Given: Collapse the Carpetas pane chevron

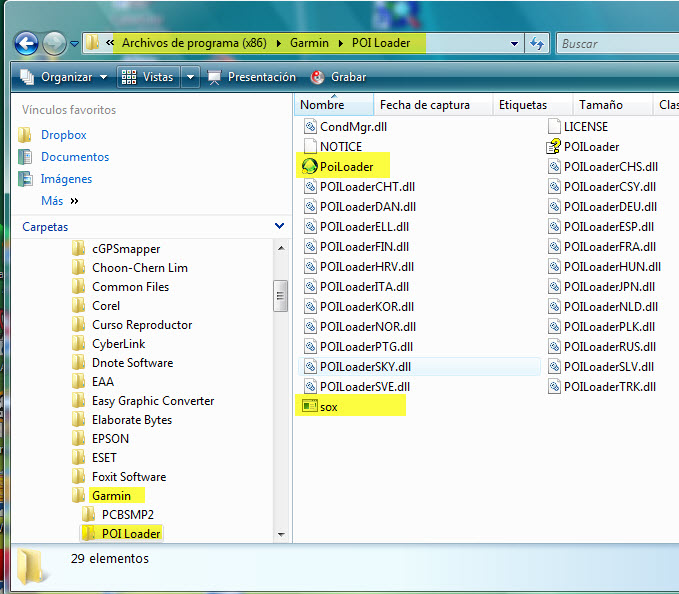Looking at the screenshot, I should 279,226.
